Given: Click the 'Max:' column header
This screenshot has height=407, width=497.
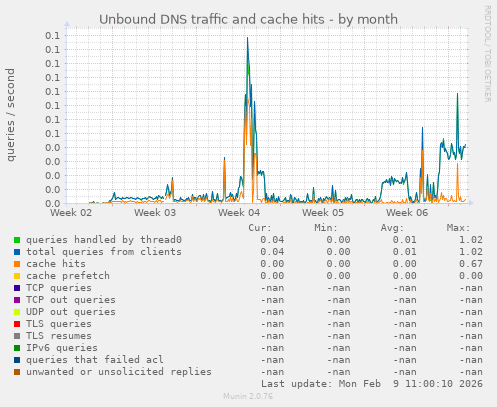Looking at the screenshot, I should coord(458,228).
